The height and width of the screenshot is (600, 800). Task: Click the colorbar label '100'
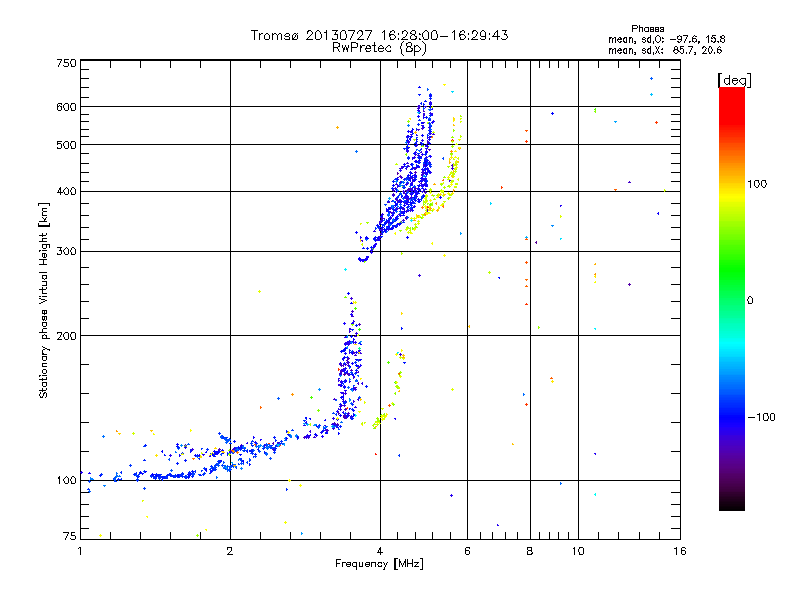pos(757,184)
